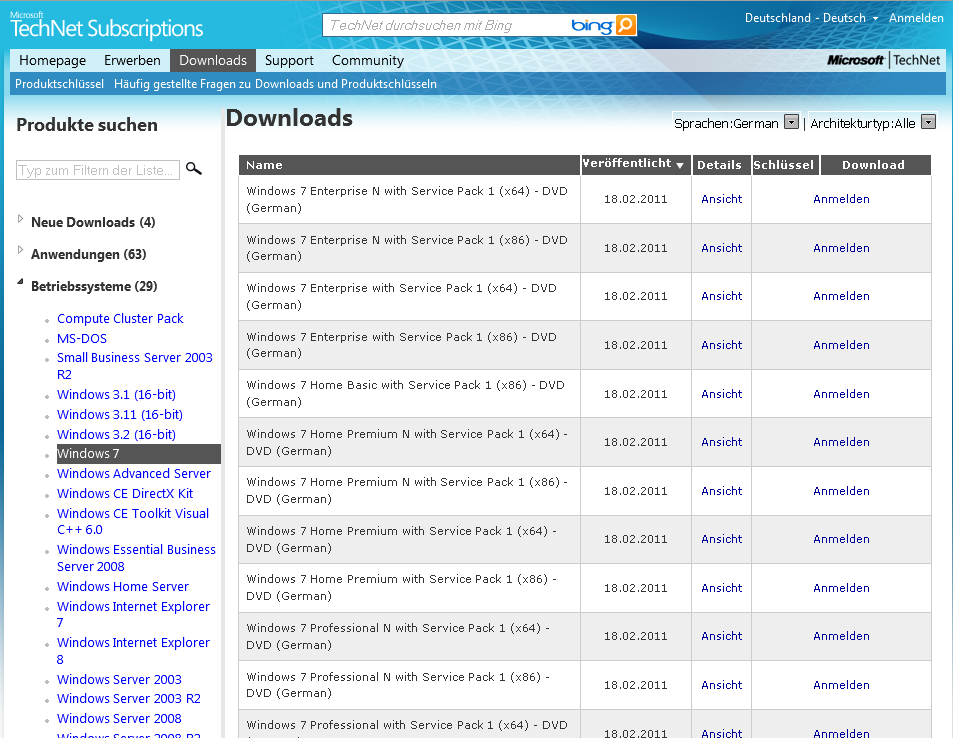Click Windows 7 Professional N (x64) DVD name
Viewport: 953px width, 738px height.
tap(397, 636)
